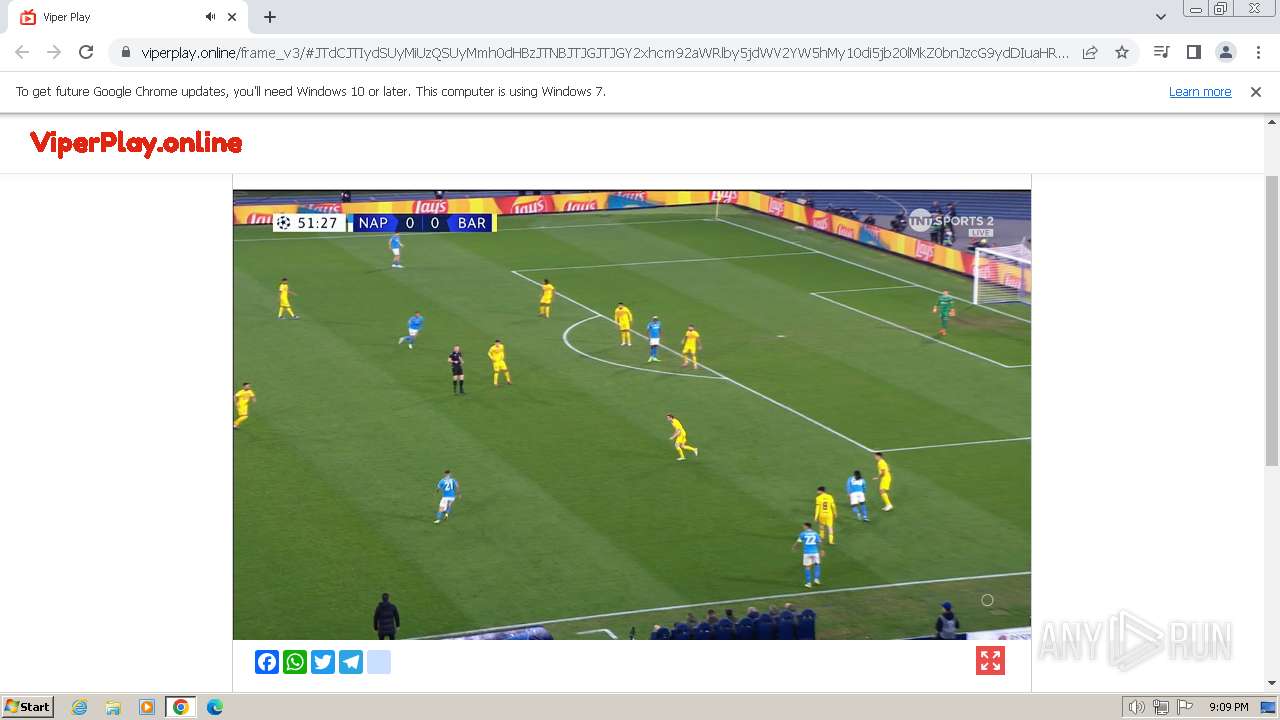
Task: Click the TNT Sports 2 live logo
Action: click(x=951, y=223)
